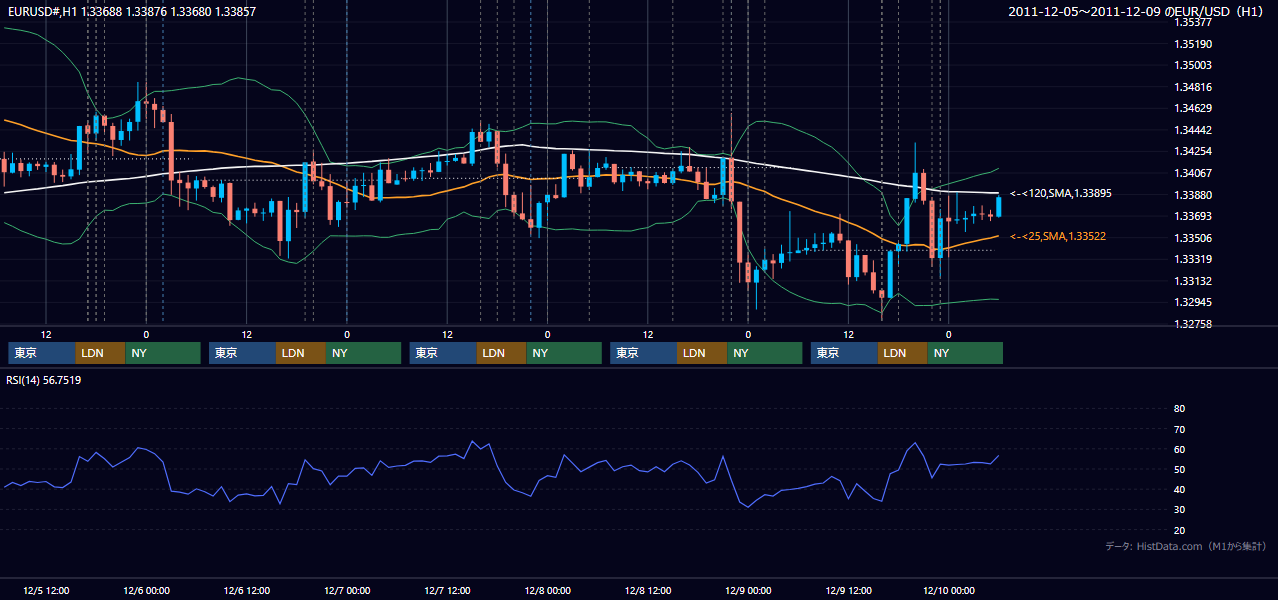1278x600 pixels.
Task: Select the 12/9 00:00 time axis label
Action: coord(748,590)
